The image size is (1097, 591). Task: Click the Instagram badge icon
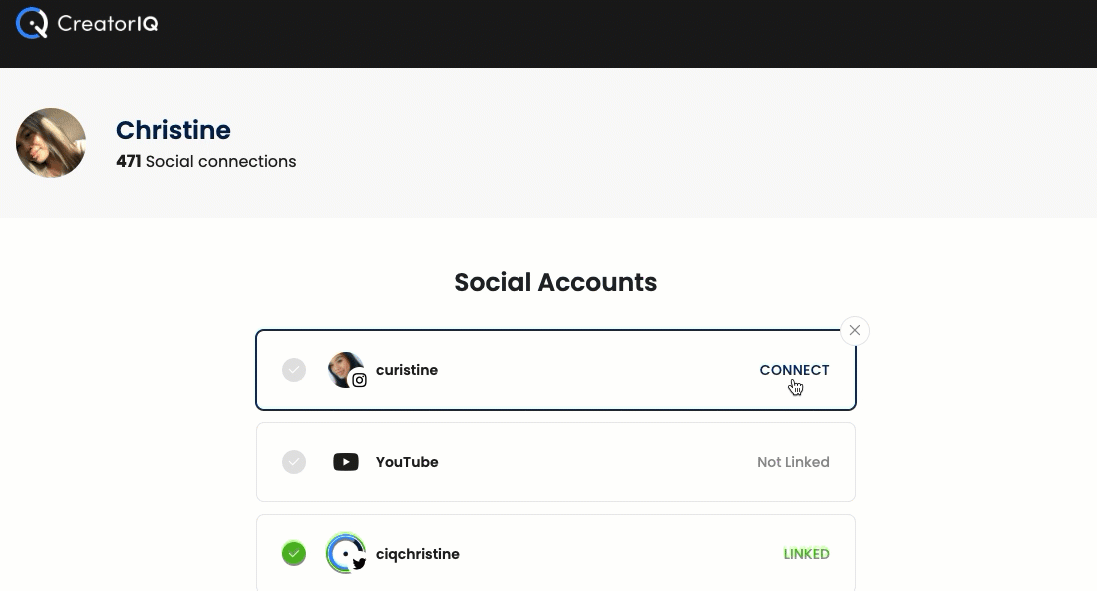[359, 380]
